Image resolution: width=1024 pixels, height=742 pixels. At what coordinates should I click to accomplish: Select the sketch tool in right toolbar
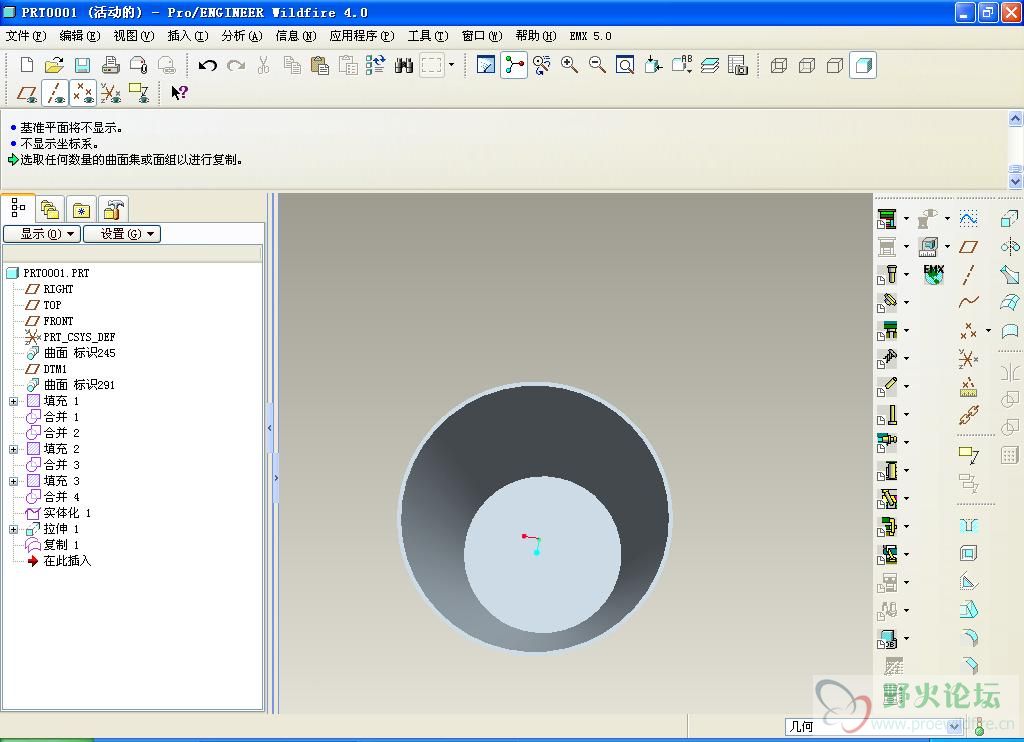(968, 218)
